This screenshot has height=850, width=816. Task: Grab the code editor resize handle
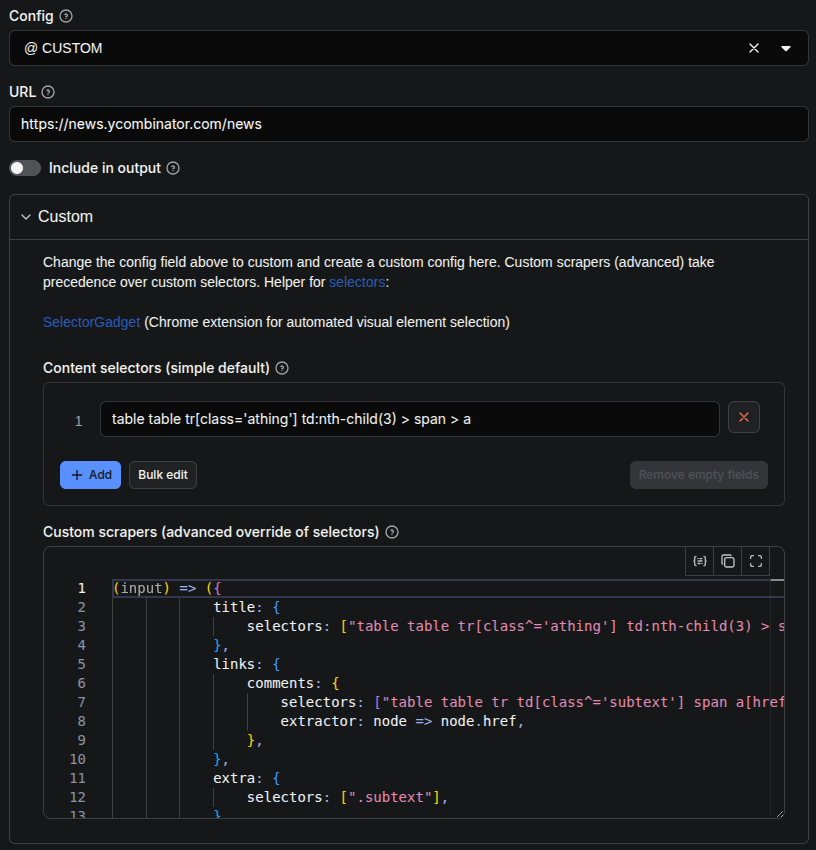780,814
